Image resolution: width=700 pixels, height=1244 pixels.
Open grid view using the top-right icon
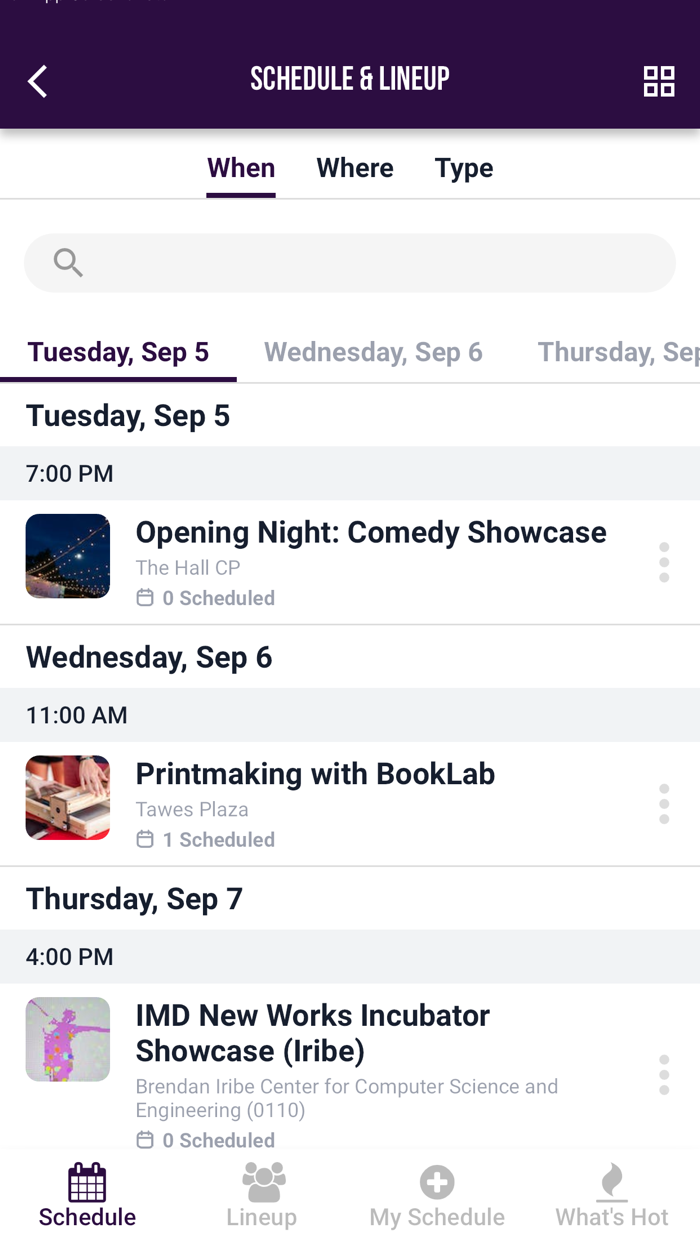659,81
